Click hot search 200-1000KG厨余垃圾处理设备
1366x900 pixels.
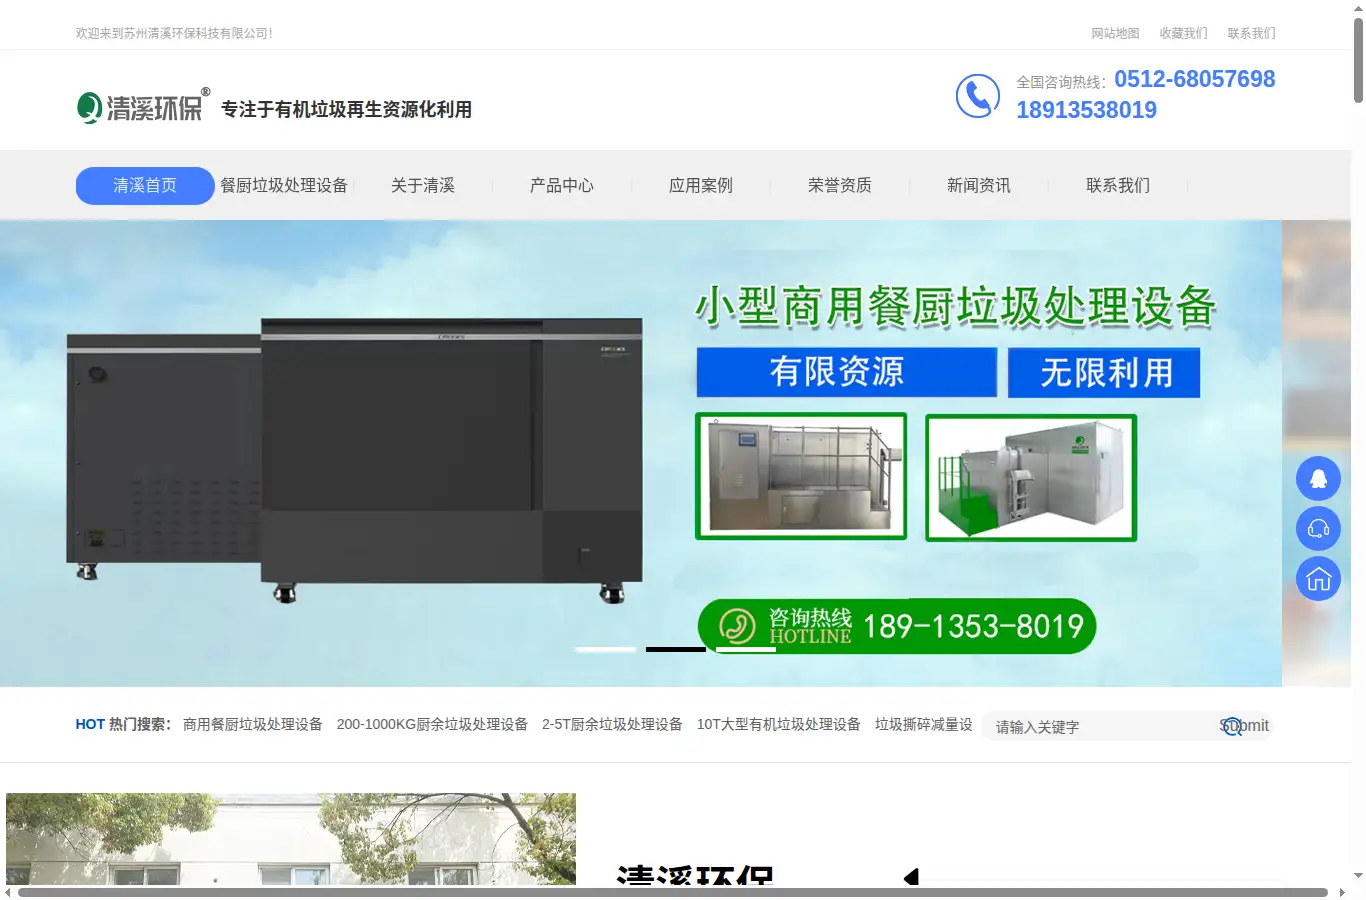pyautogui.click(x=432, y=725)
